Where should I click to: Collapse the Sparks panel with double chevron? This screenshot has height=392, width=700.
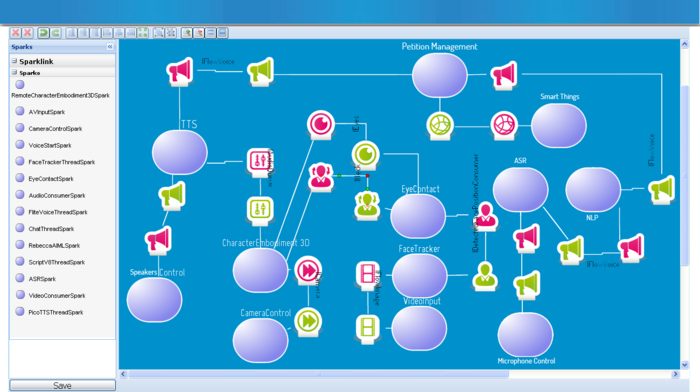click(x=110, y=46)
